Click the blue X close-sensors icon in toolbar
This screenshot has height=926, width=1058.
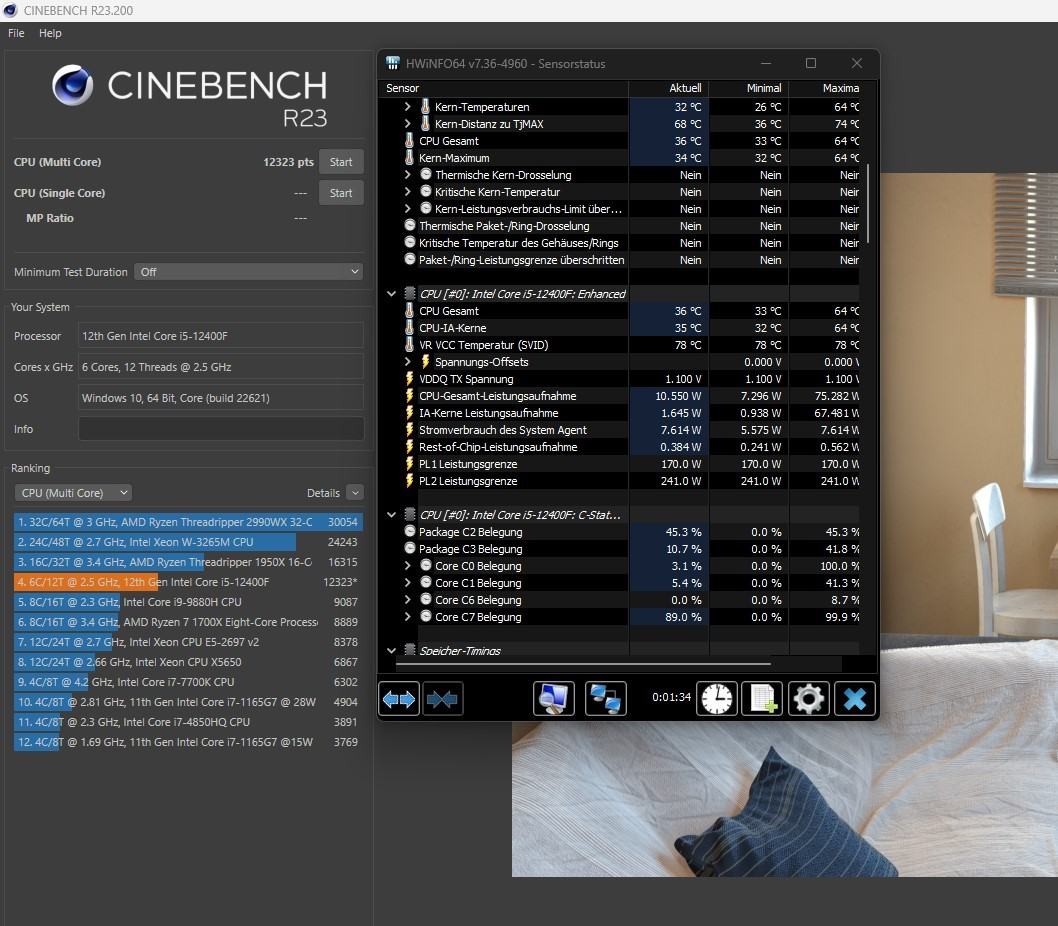[x=855, y=699]
